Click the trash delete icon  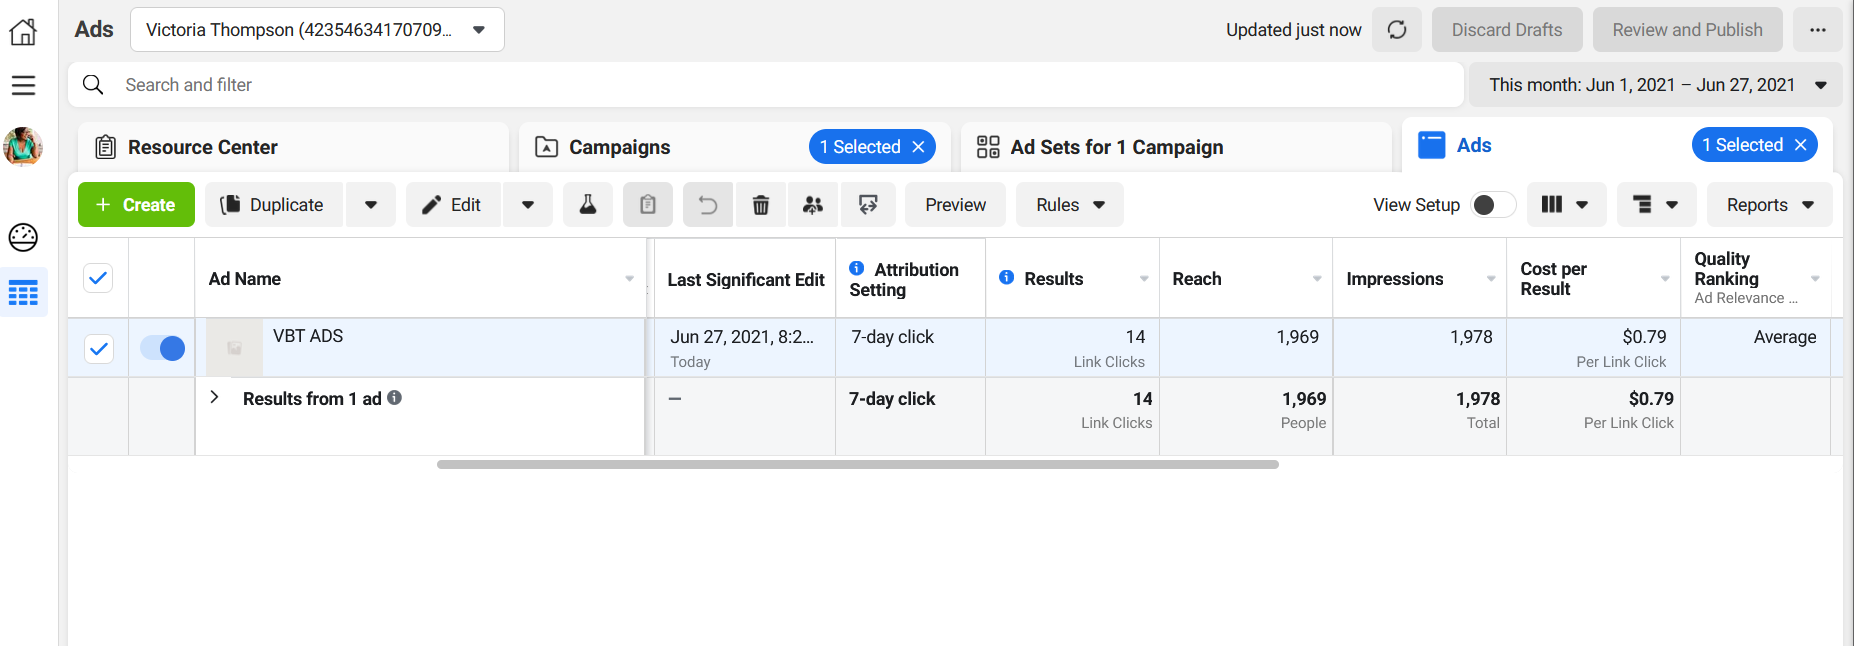tap(761, 205)
